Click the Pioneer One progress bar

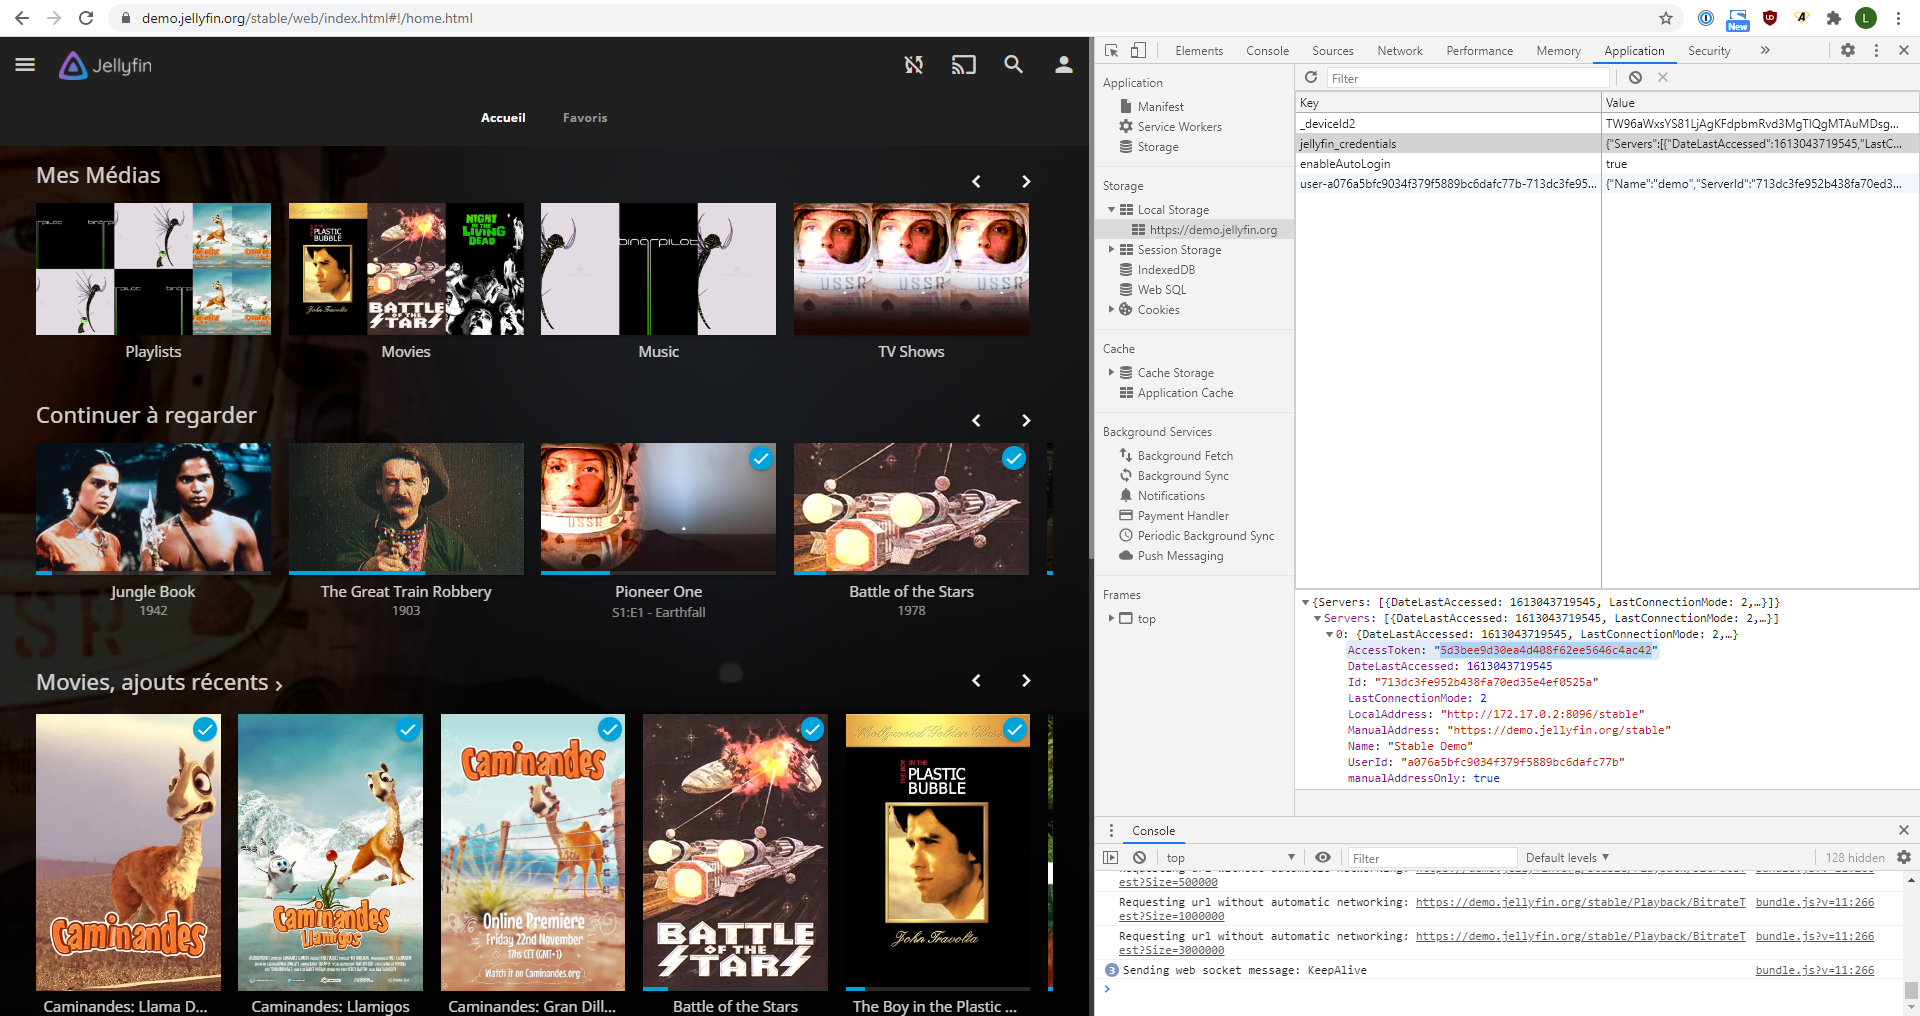pyautogui.click(x=658, y=573)
